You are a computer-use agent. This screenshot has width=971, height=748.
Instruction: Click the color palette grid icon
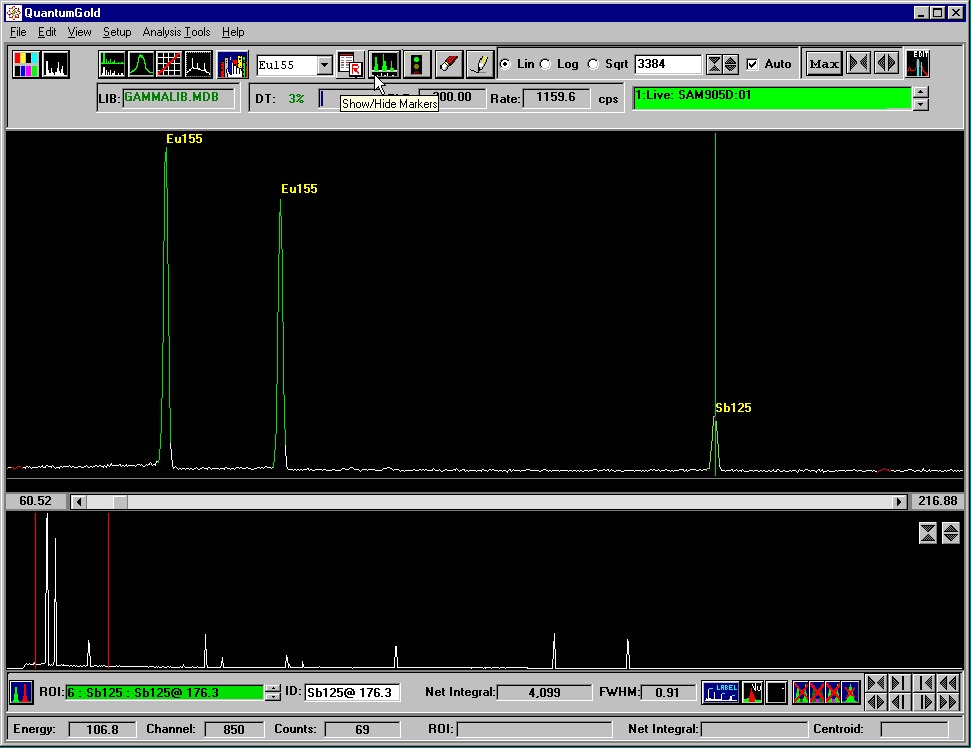tap(26, 65)
